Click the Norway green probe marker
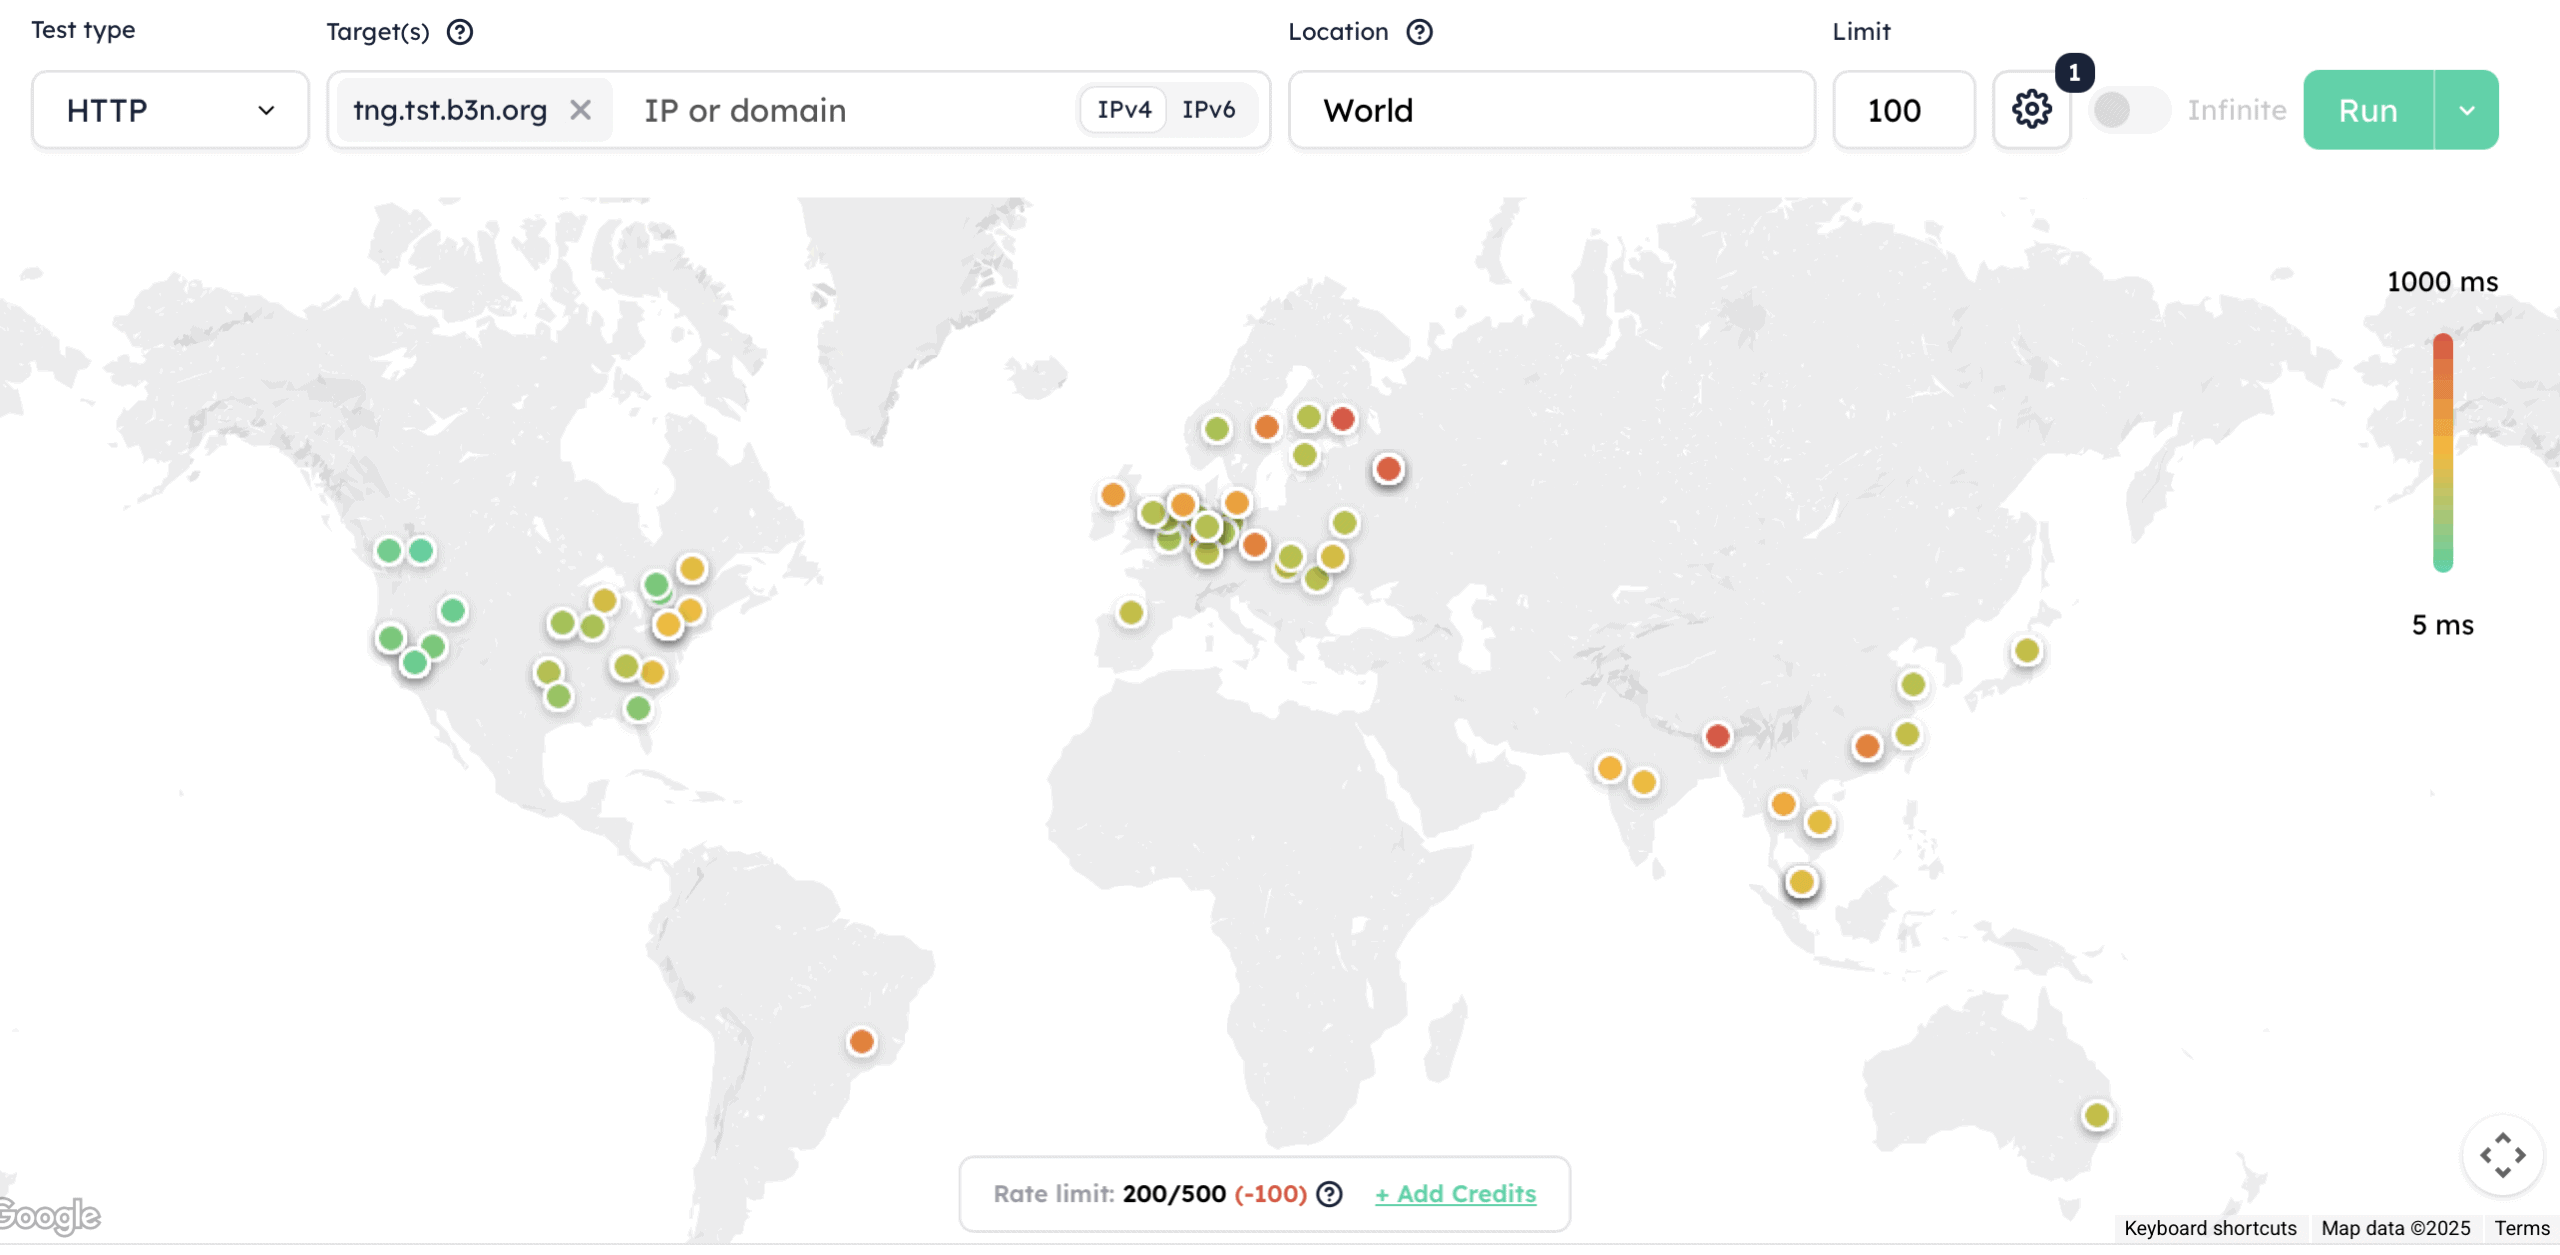This screenshot has height=1255, width=2560. (x=1216, y=429)
